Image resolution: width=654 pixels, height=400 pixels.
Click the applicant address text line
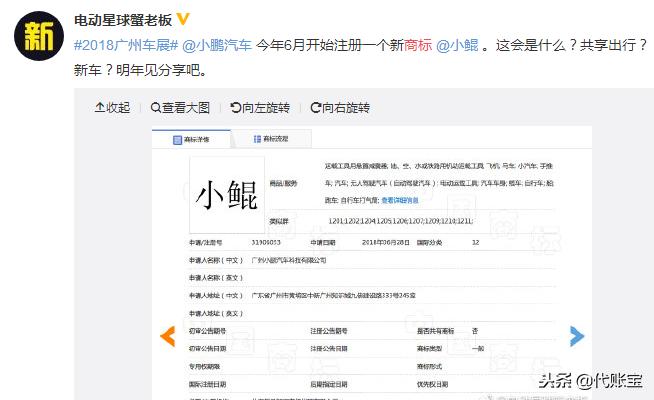[x=333, y=295]
